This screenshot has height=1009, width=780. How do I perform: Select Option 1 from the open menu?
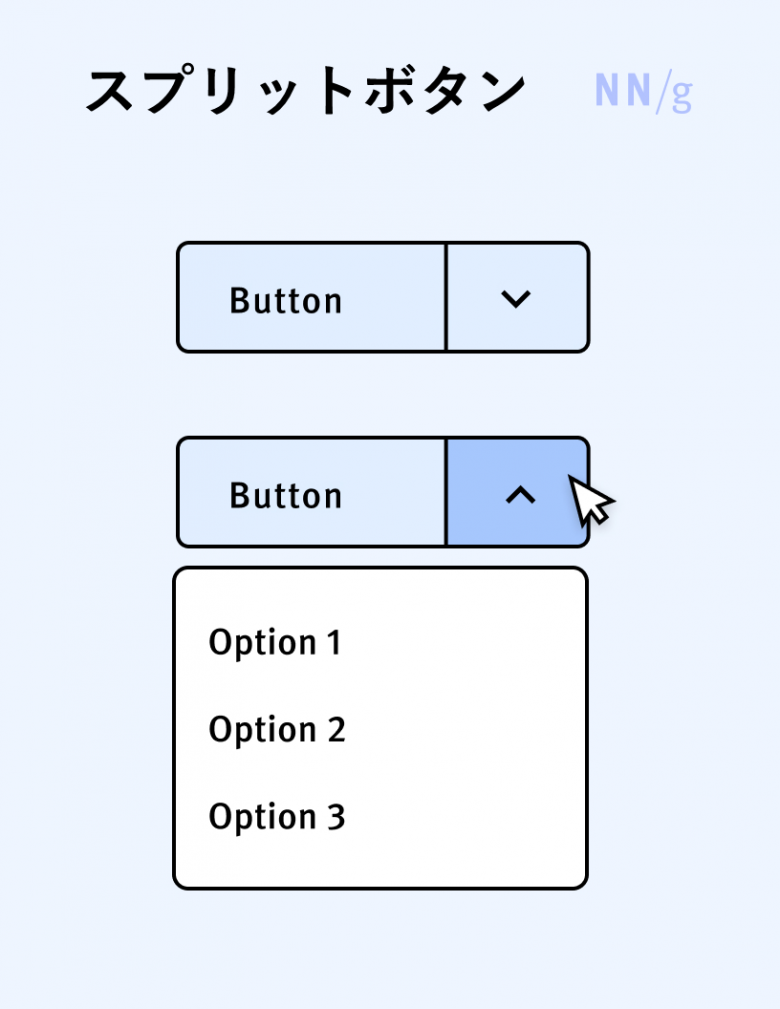tap(275, 642)
